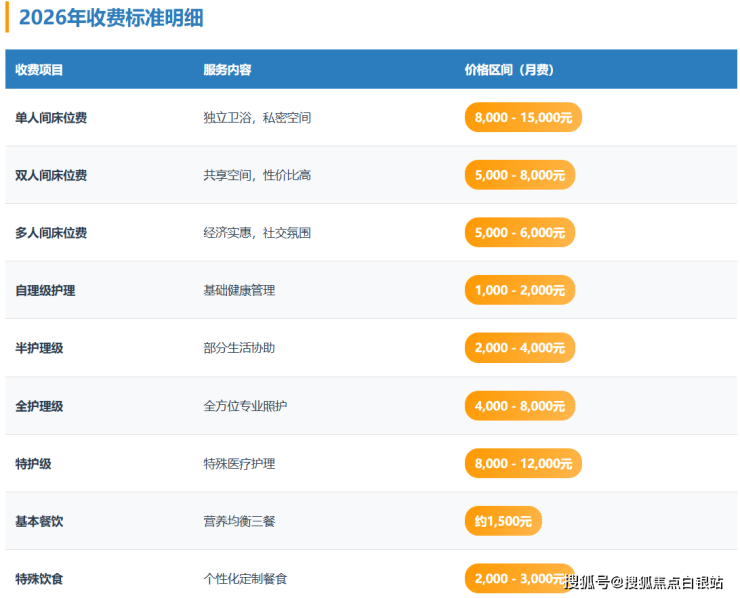This screenshot has width=740, height=598.
Task: Click the 搜狐号@搜狐焦点白银站 watermark
Action: [x=643, y=582]
